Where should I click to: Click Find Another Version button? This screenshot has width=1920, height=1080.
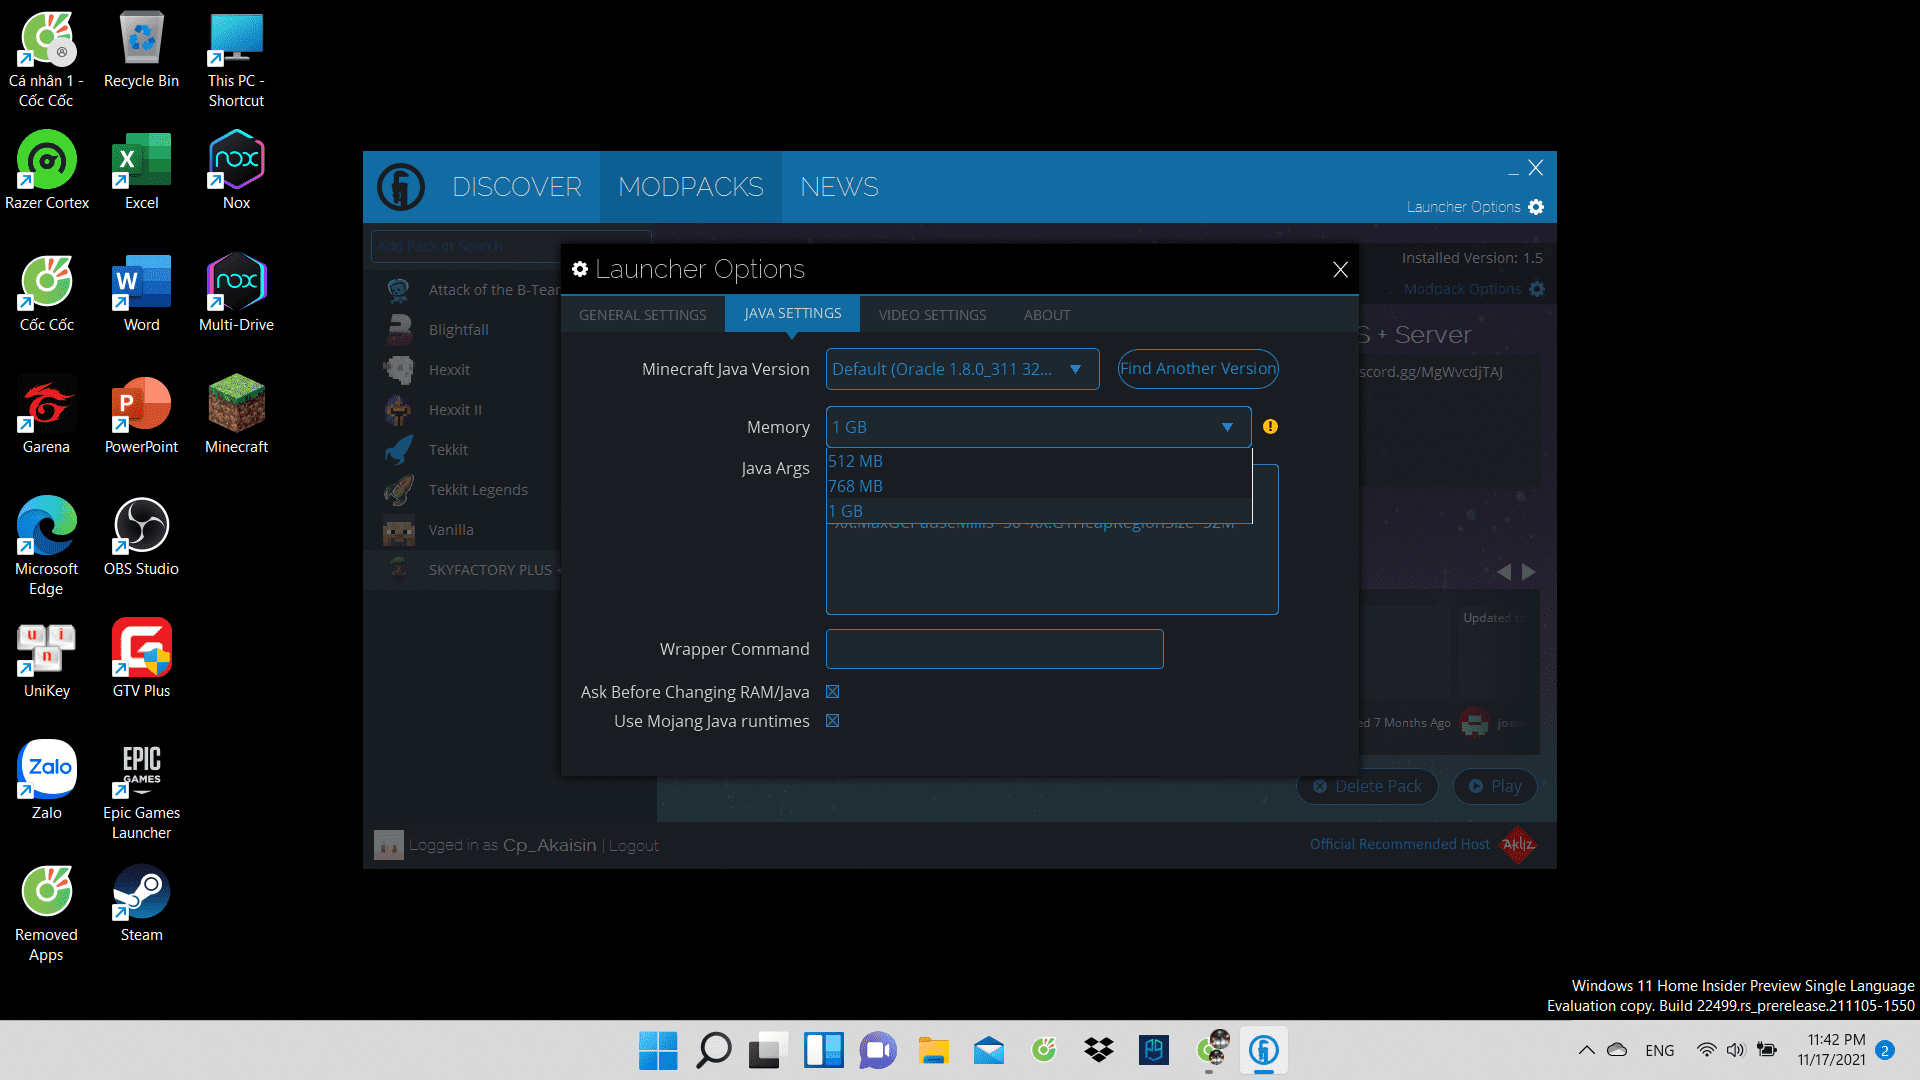pos(1197,369)
